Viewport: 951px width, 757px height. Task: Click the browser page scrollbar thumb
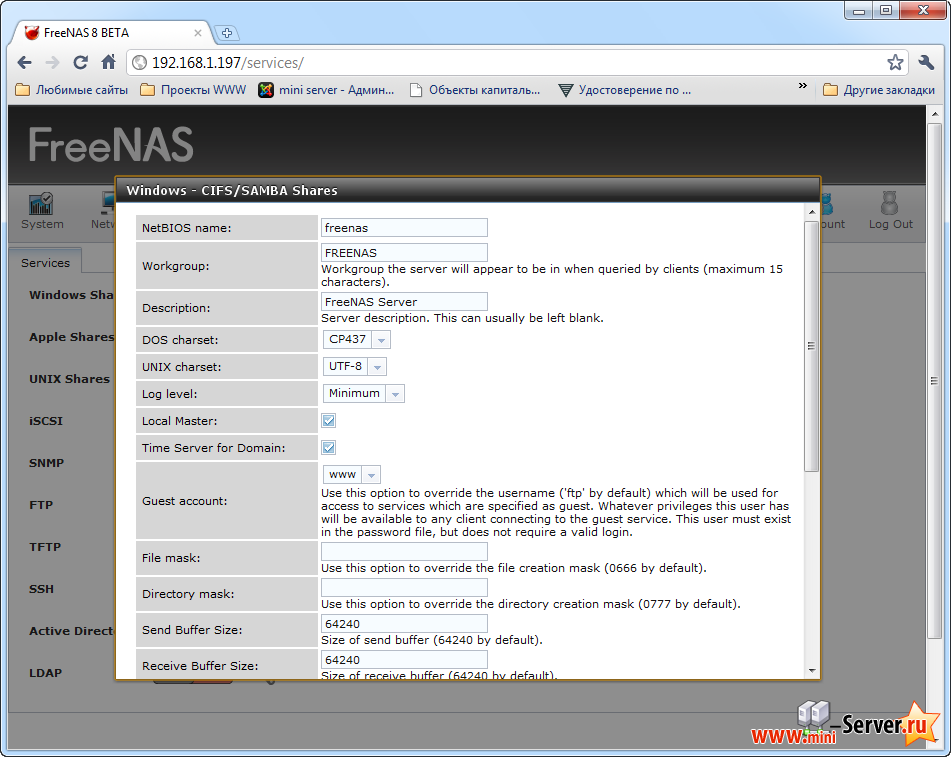(934, 381)
